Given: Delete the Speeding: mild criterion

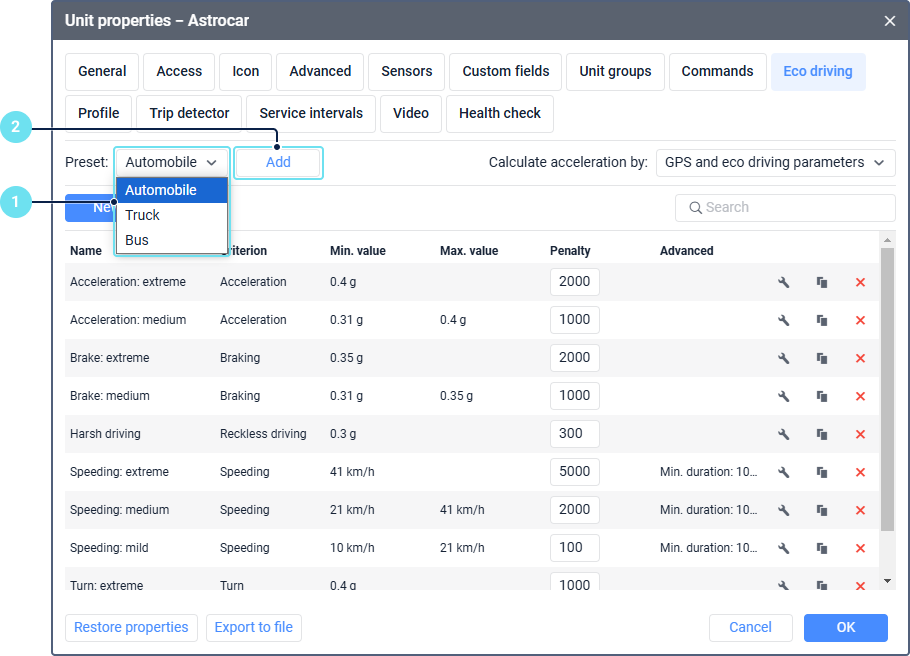Looking at the screenshot, I should 860,548.
